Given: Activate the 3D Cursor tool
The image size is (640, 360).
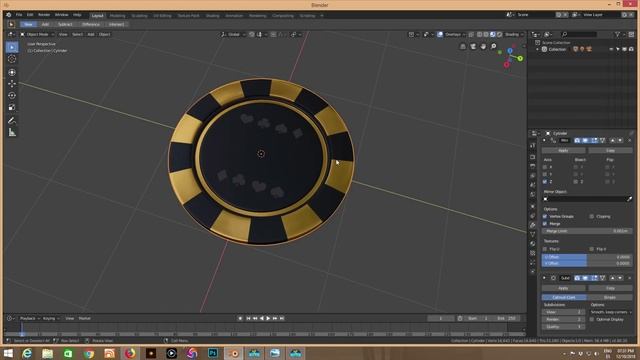Looking at the screenshot, I should [x=12, y=59].
